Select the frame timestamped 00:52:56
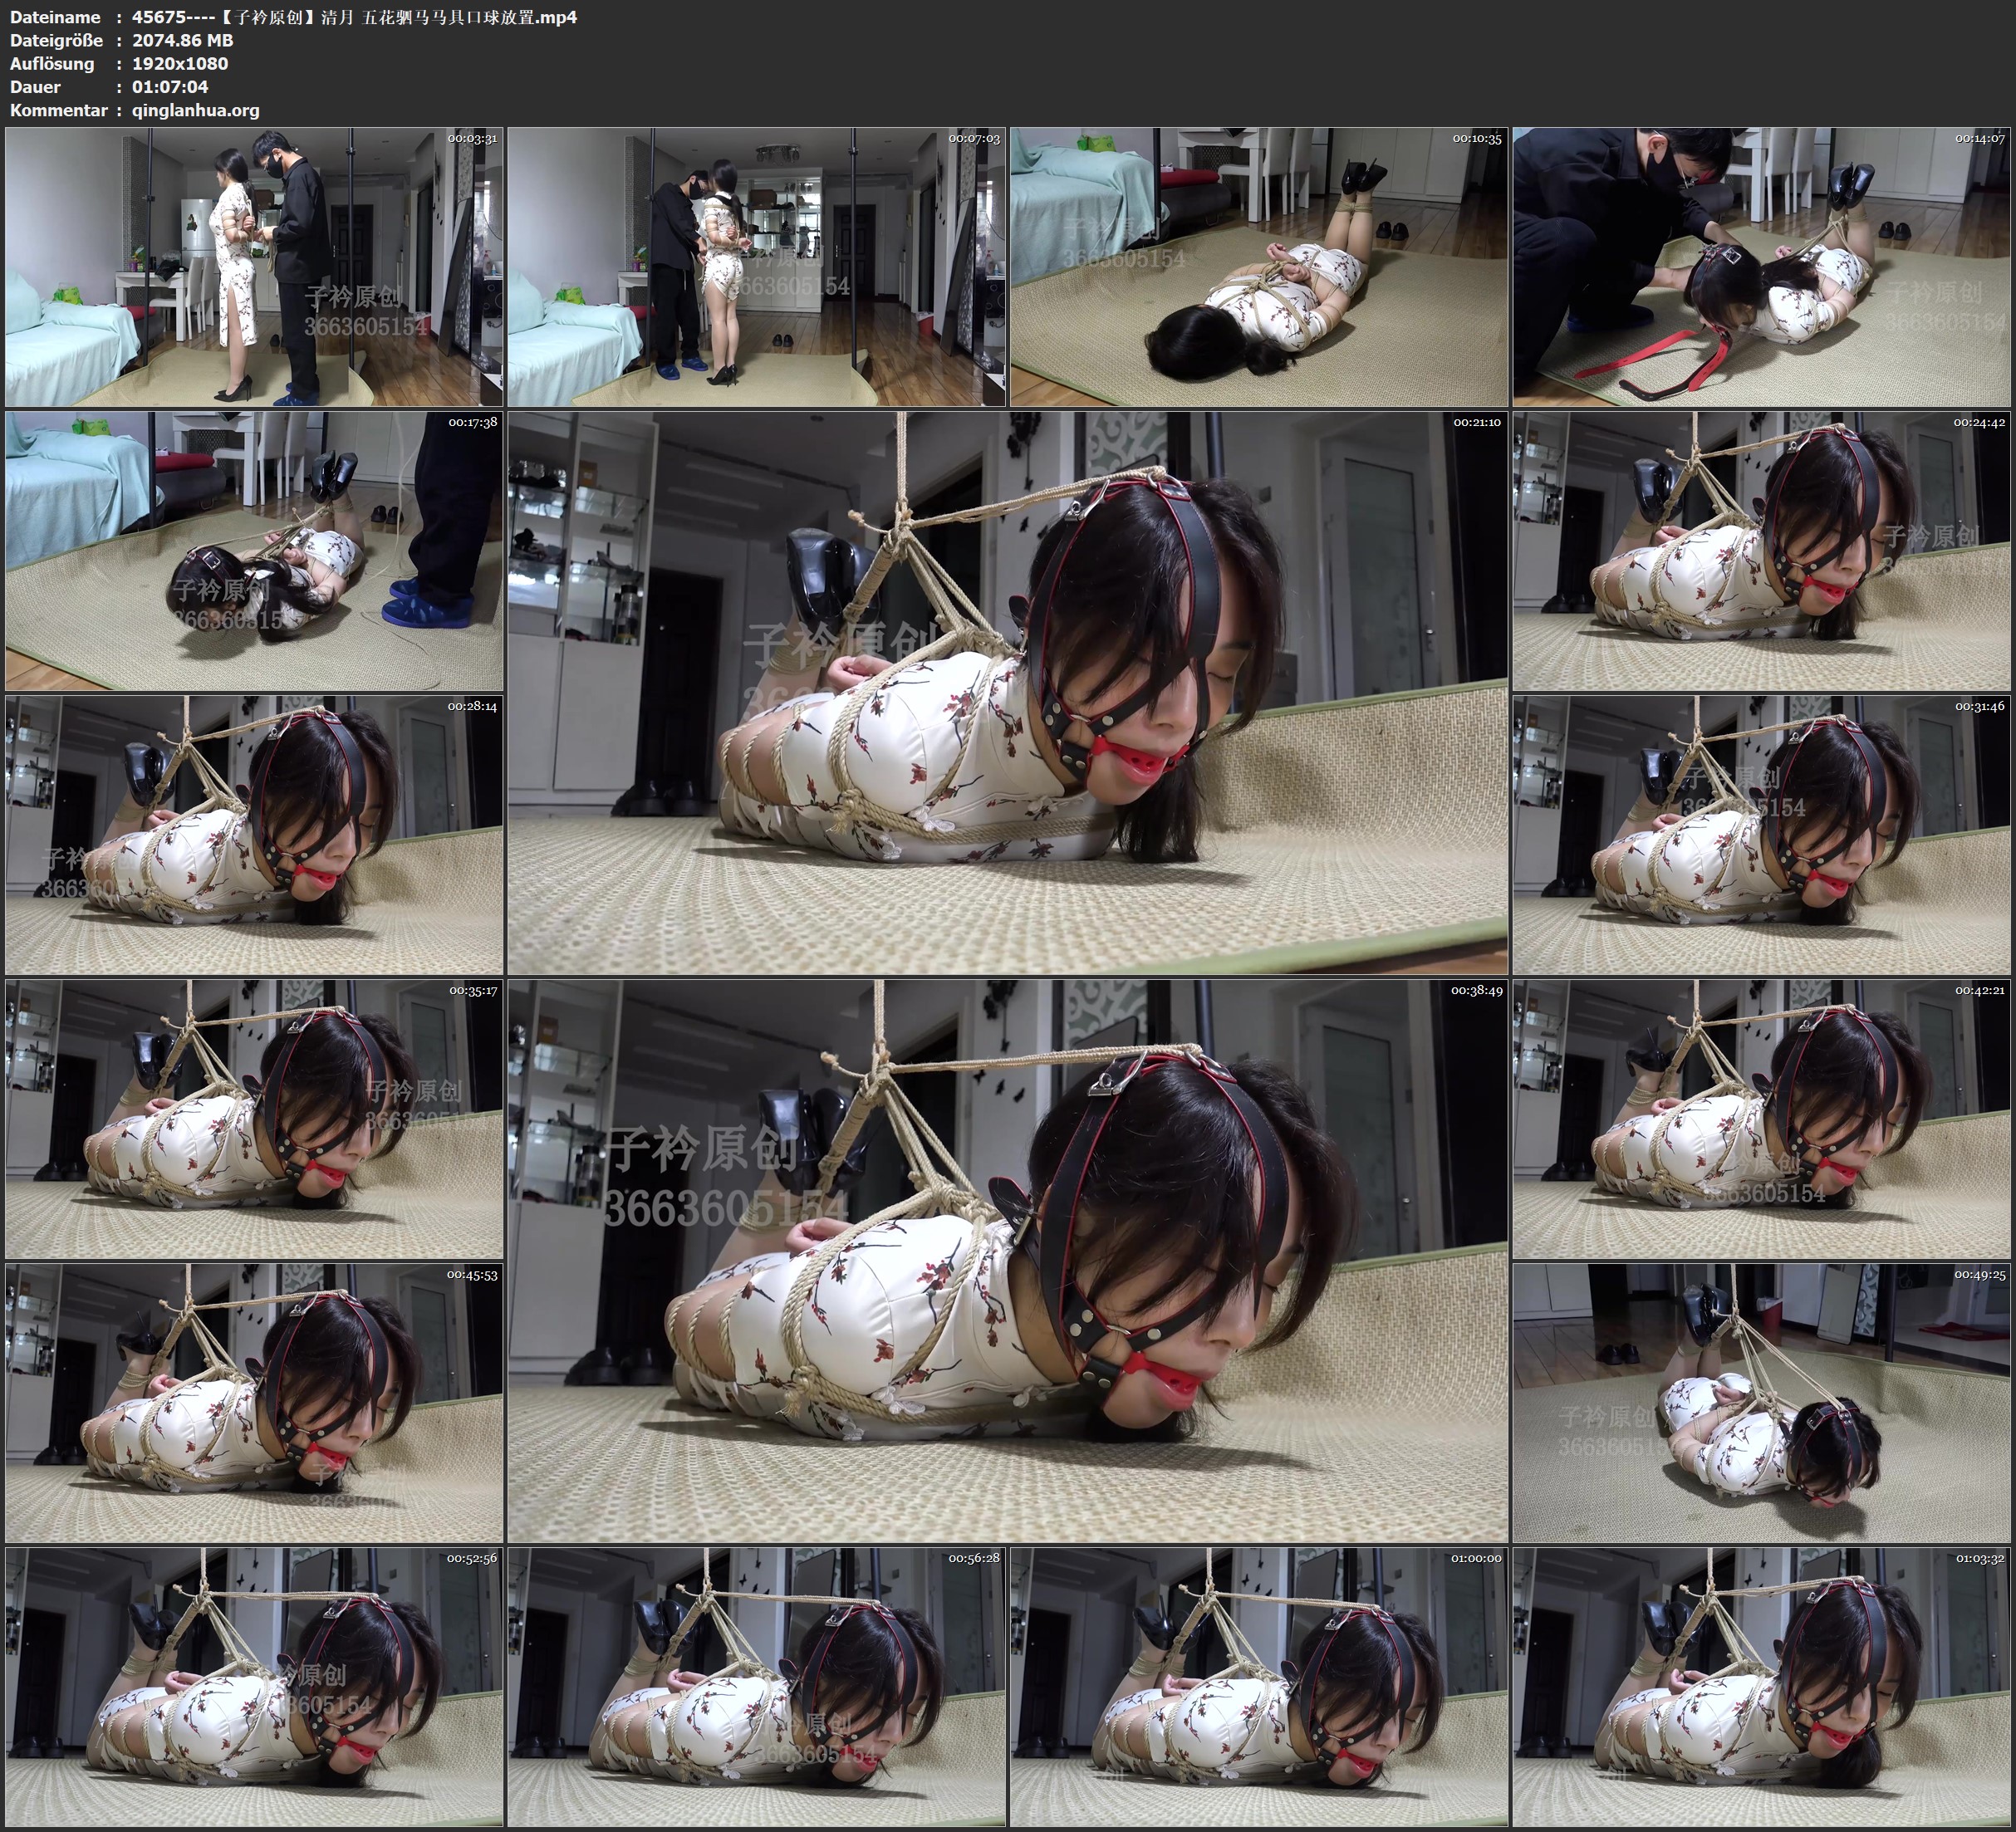The height and width of the screenshot is (1832, 2016). pos(254,1687)
